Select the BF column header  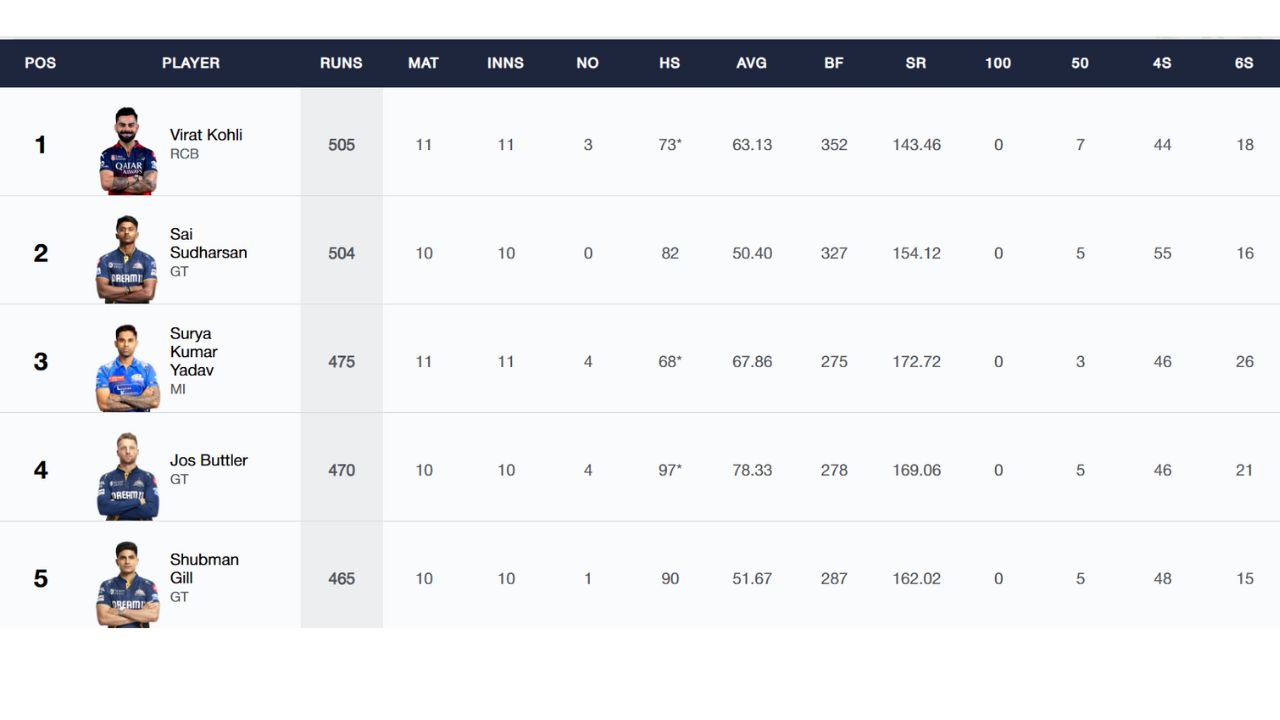tap(834, 63)
